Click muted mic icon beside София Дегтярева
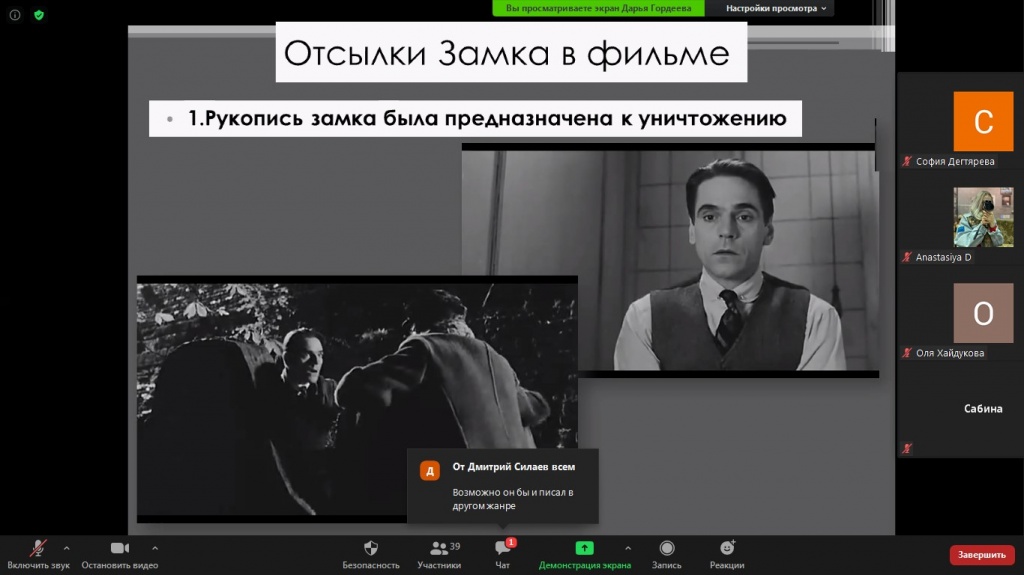The image size is (1024, 575). (907, 161)
